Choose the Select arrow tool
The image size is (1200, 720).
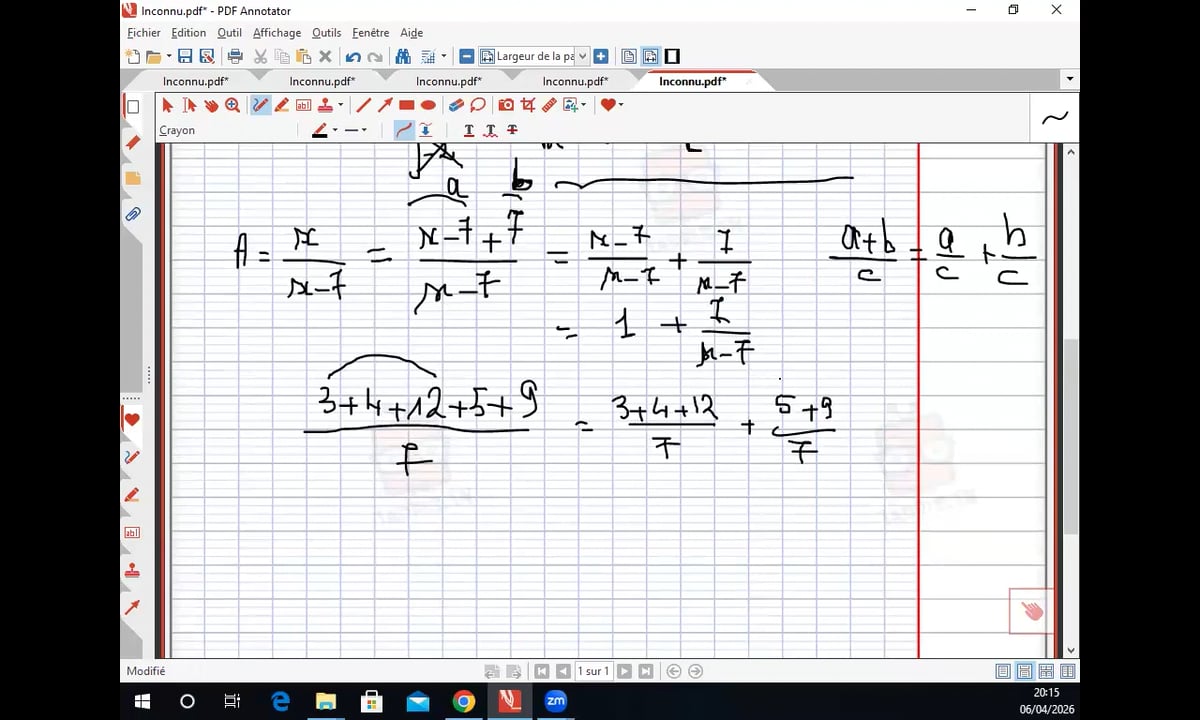pos(167,105)
